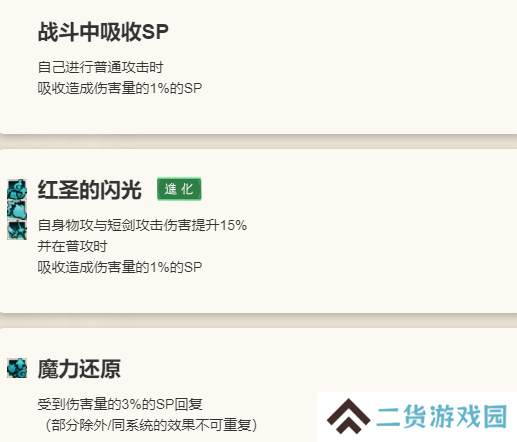Click the star-marked bottom icon beside 红圣的闪光

coord(17,230)
